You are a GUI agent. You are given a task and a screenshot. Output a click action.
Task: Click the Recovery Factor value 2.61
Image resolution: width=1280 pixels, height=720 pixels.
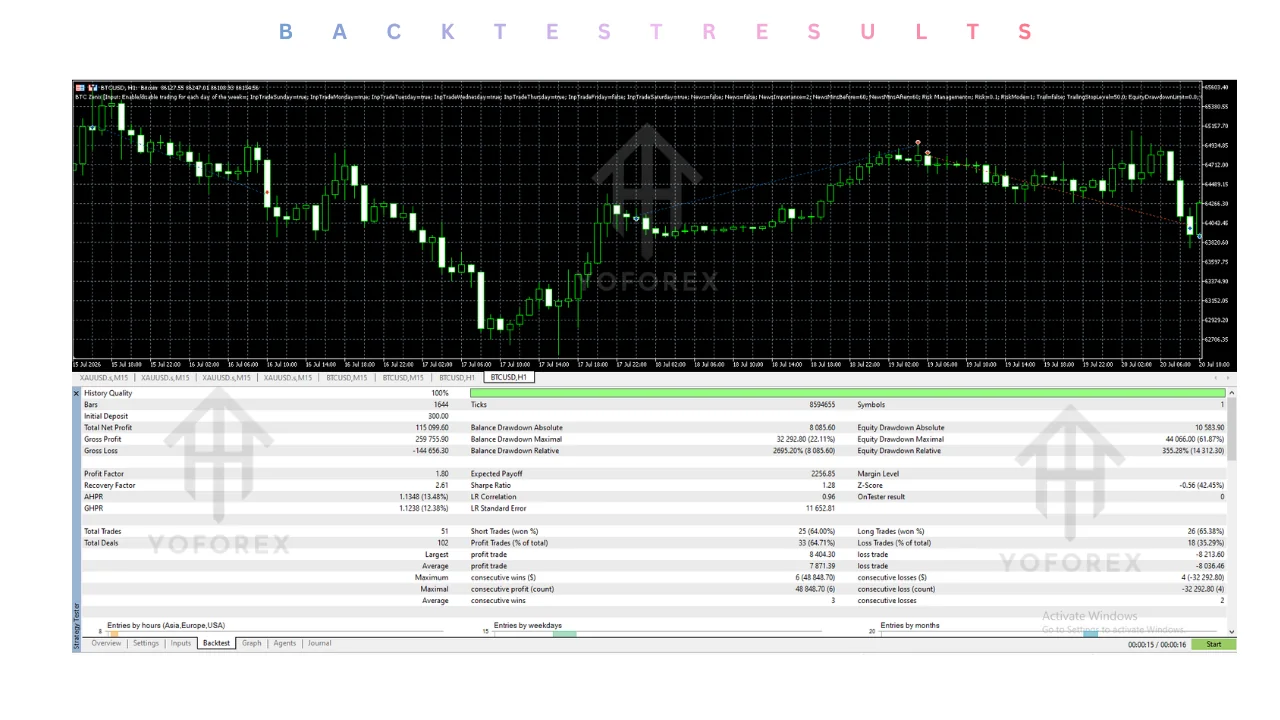(443, 485)
